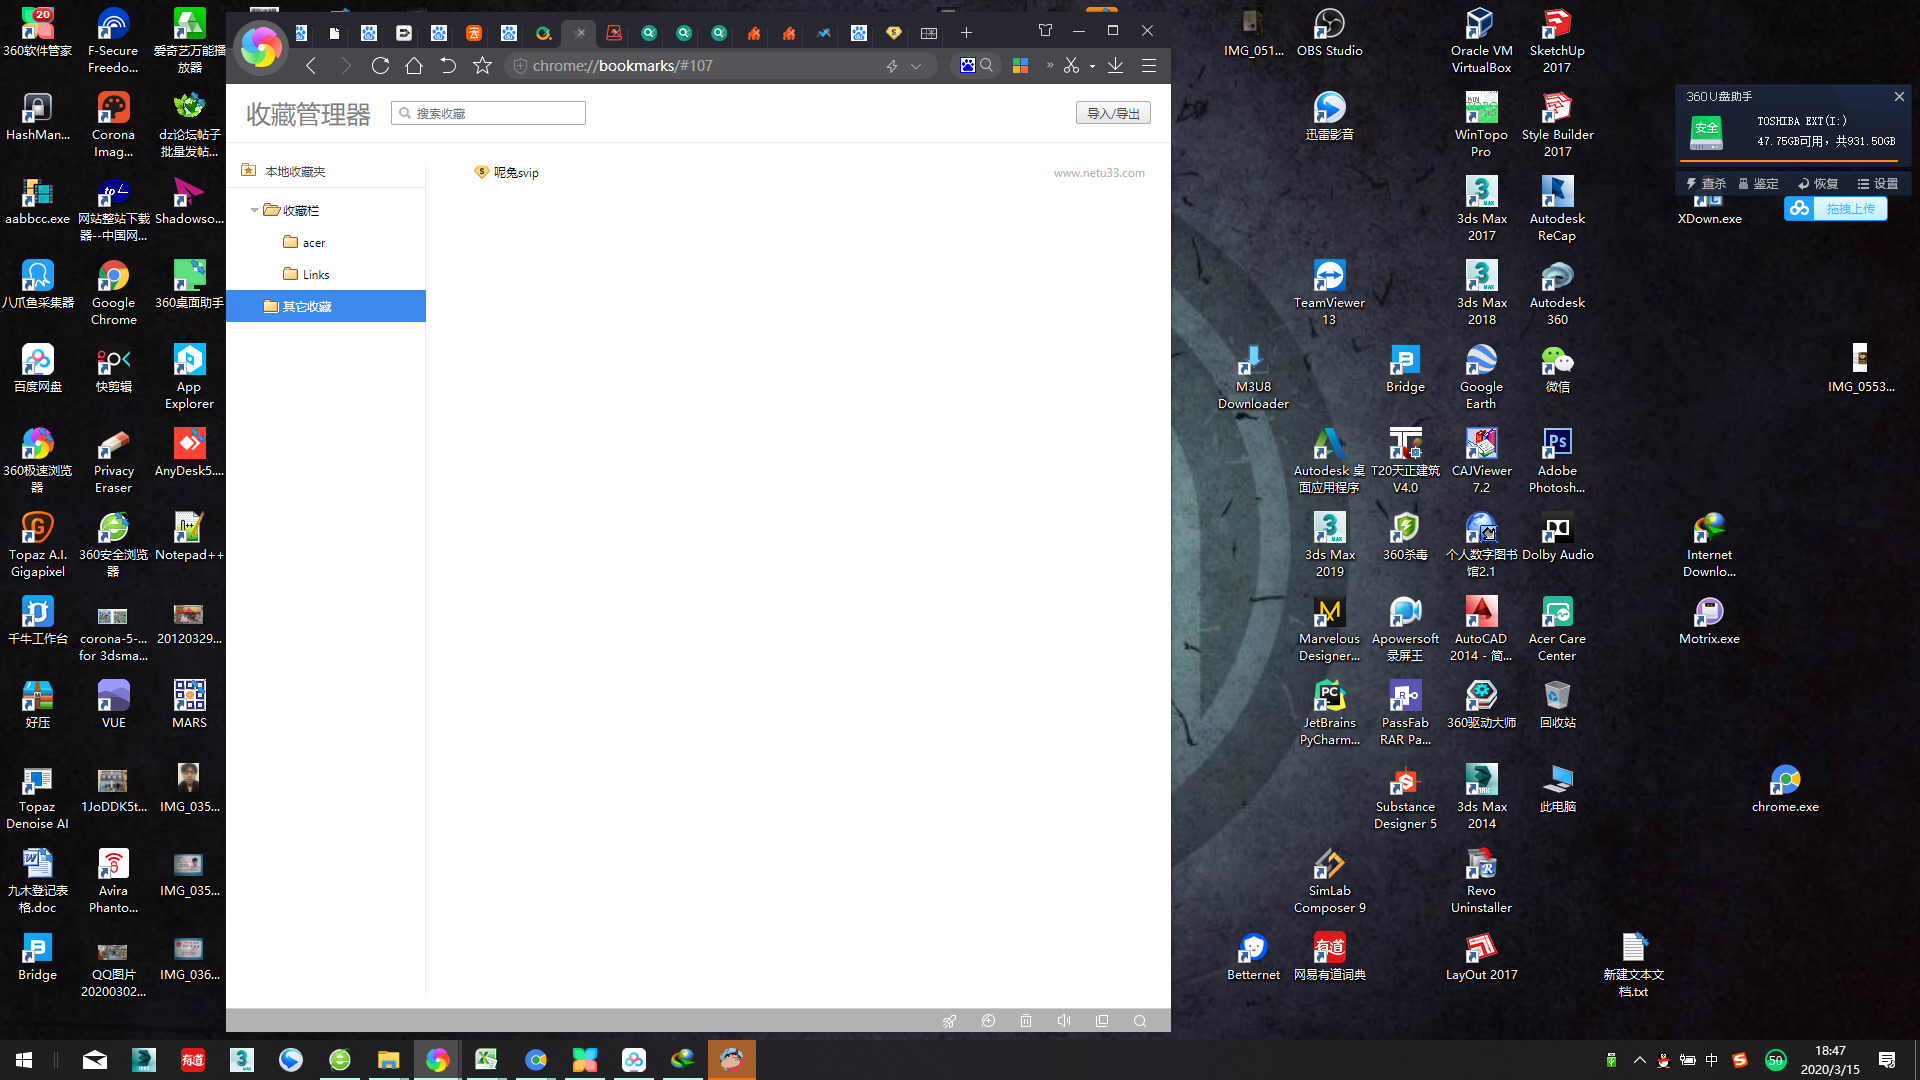
Task: Click 查杀 in 360 U盘助手 panel
Action: 1706,183
